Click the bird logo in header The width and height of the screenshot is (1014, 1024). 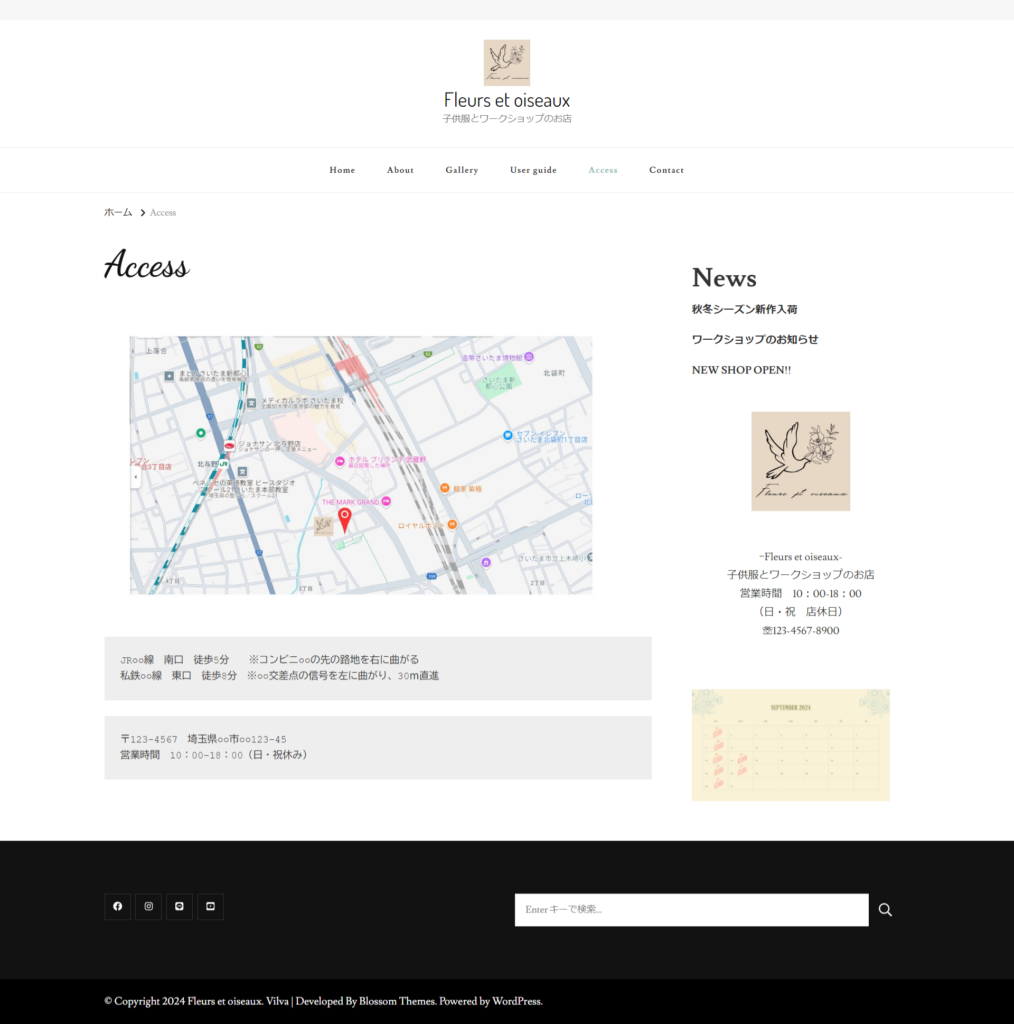point(506,62)
